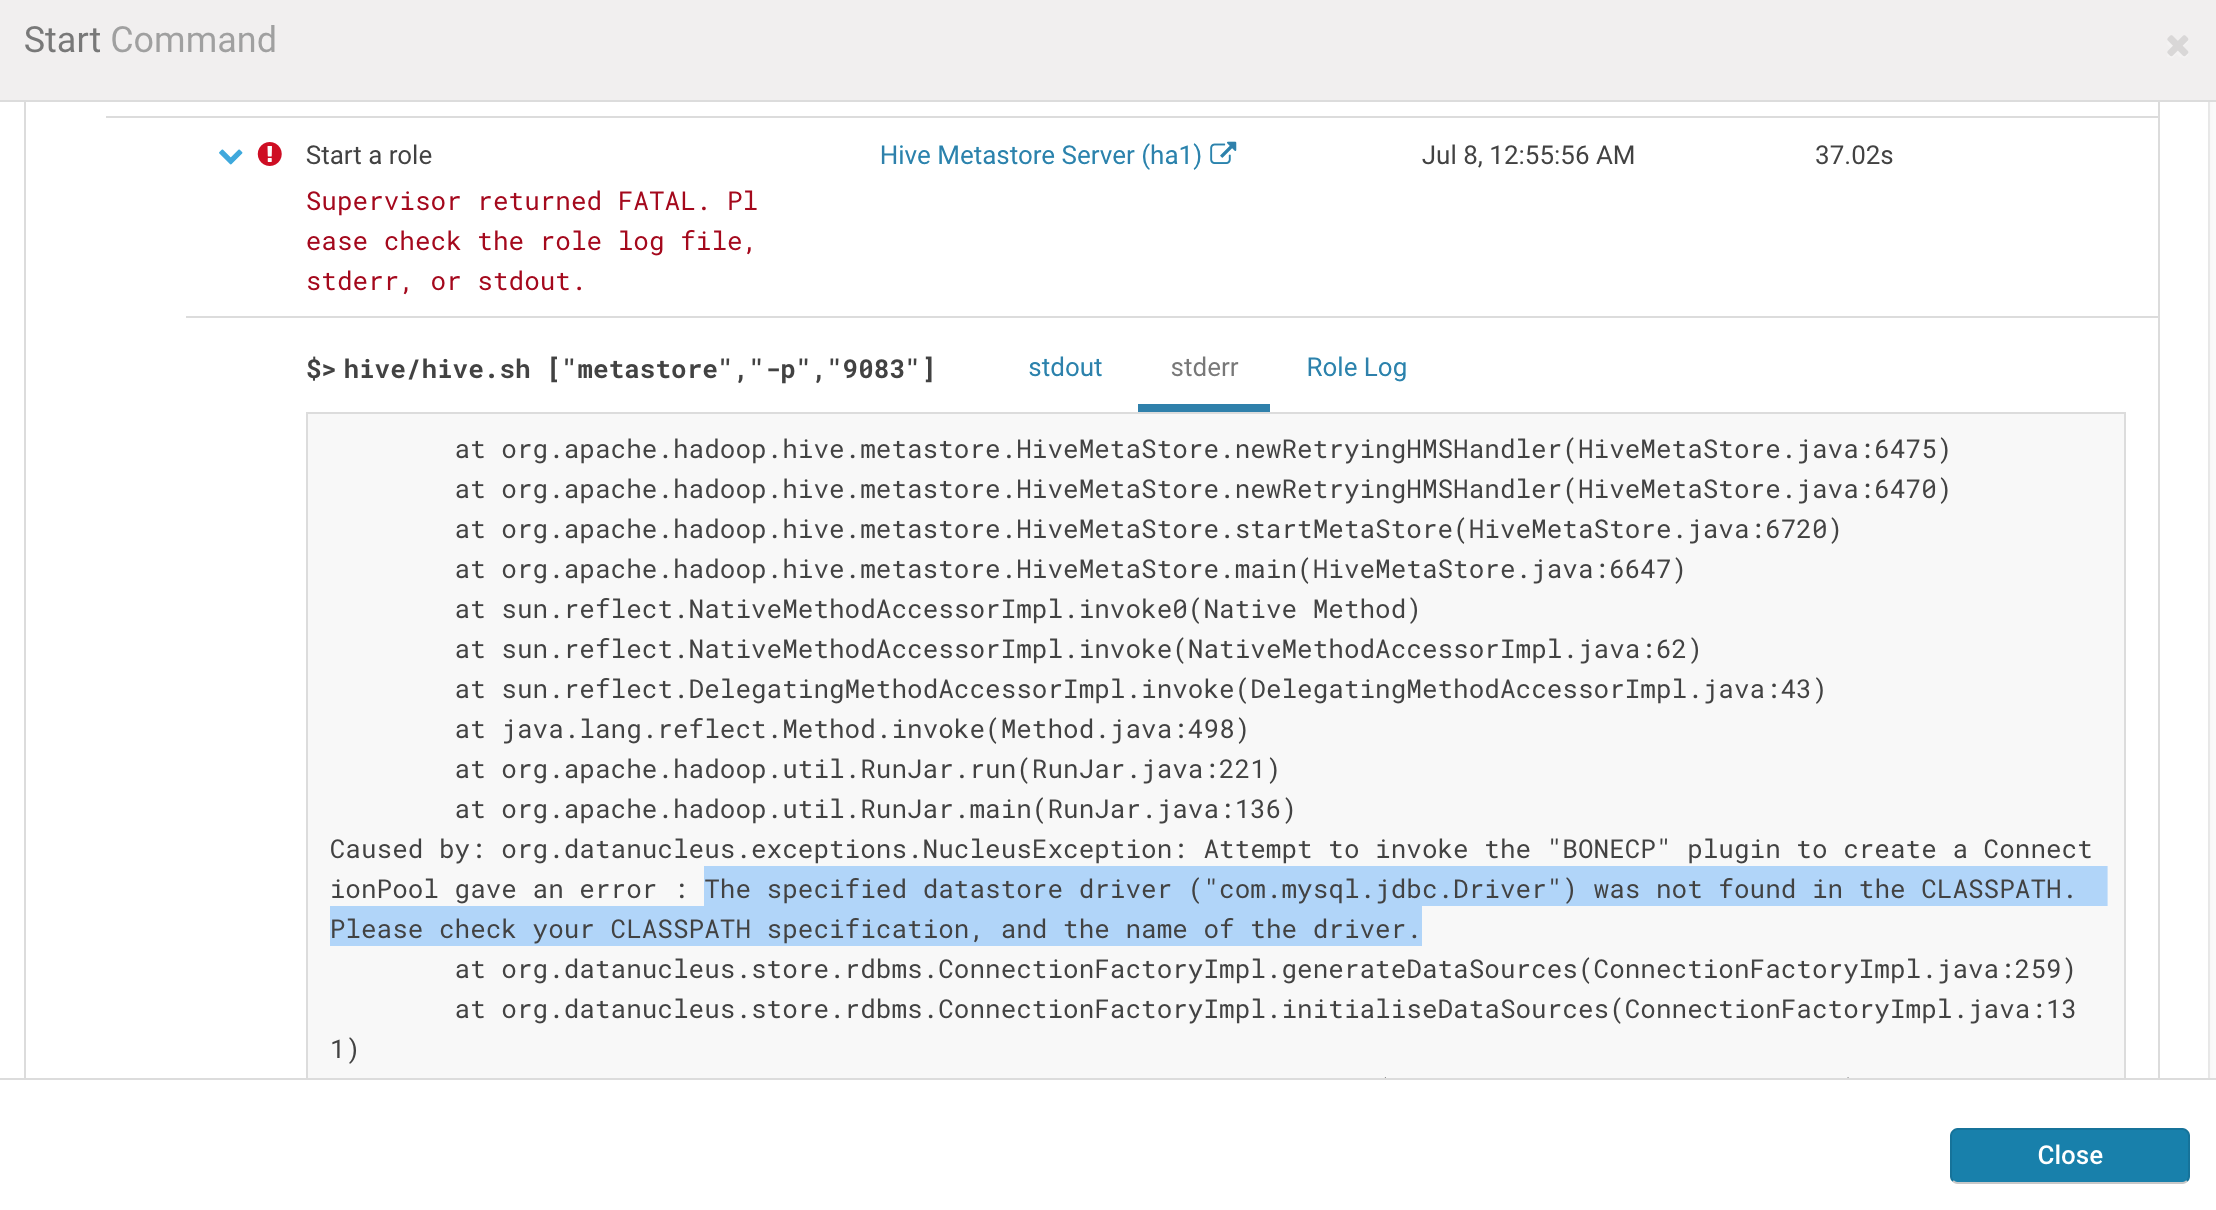Image resolution: width=2216 pixels, height=1210 pixels.
Task: Click the external link icon beside Hive Metastore Server
Action: pos(1223,153)
